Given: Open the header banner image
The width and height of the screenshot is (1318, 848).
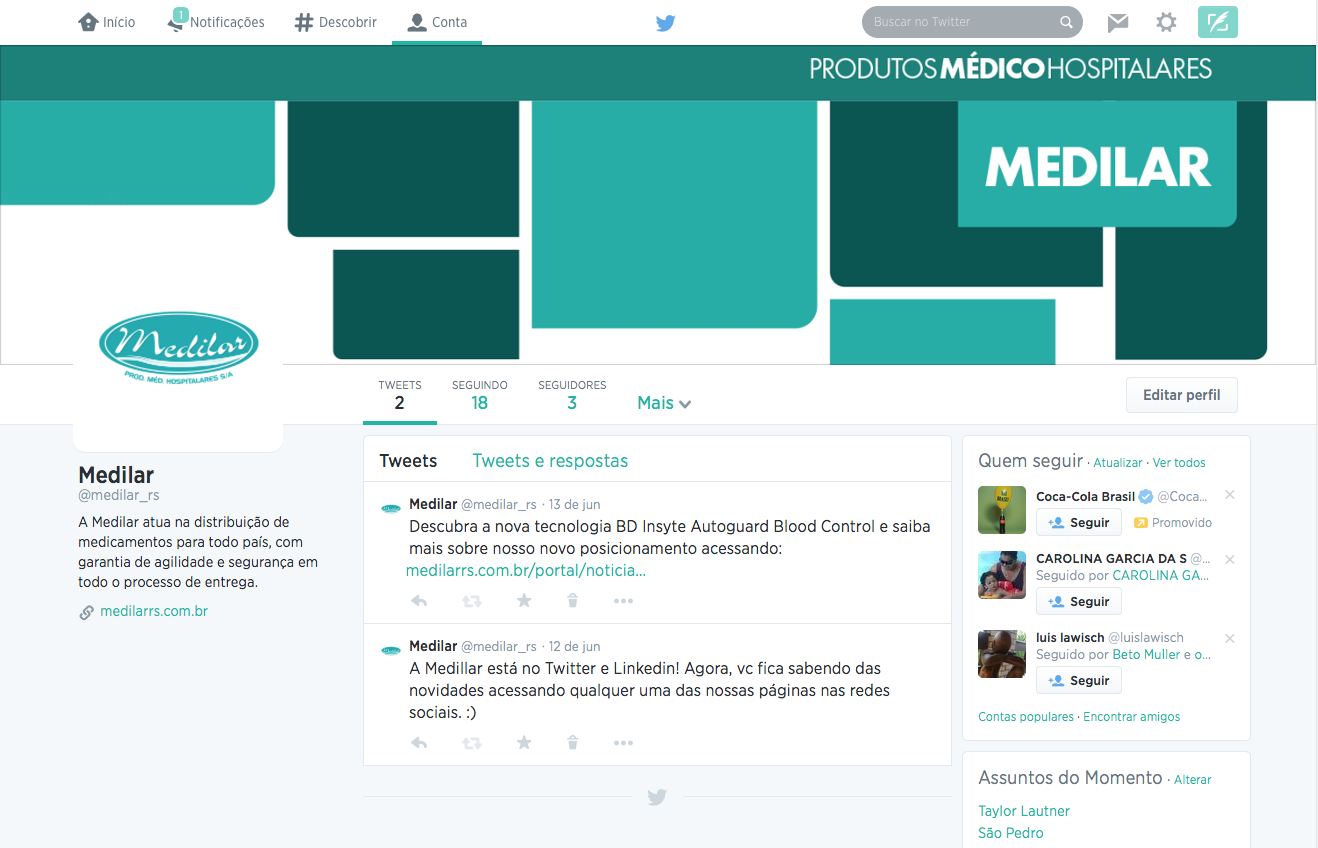Looking at the screenshot, I should (658, 204).
